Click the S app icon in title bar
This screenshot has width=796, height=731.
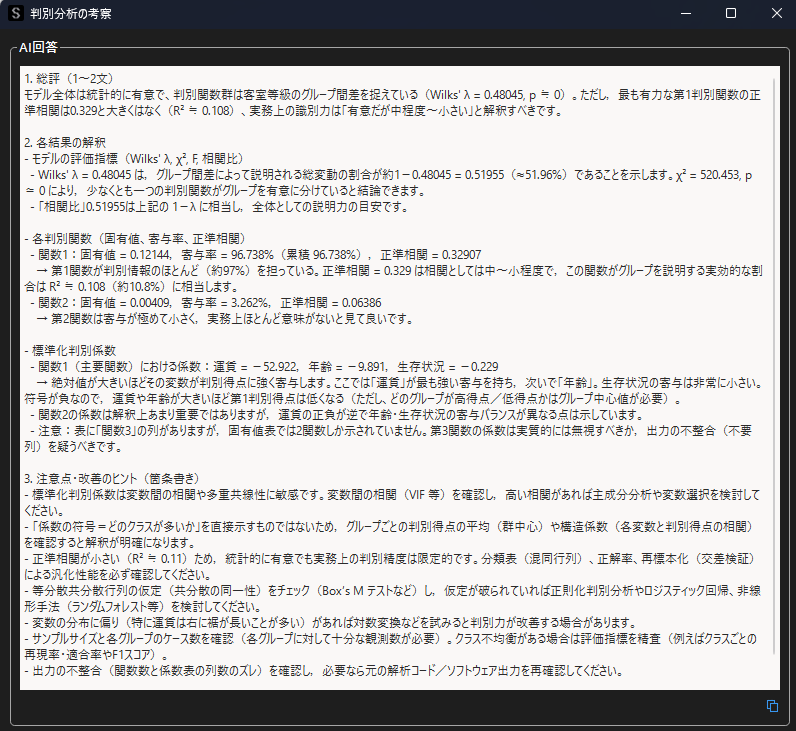tap(16, 13)
